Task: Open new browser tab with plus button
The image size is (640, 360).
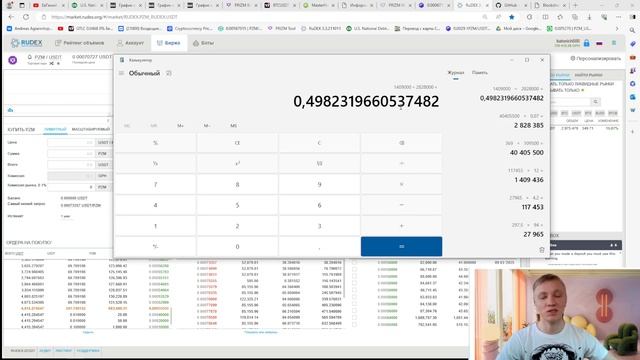Action: (x=576, y=5)
